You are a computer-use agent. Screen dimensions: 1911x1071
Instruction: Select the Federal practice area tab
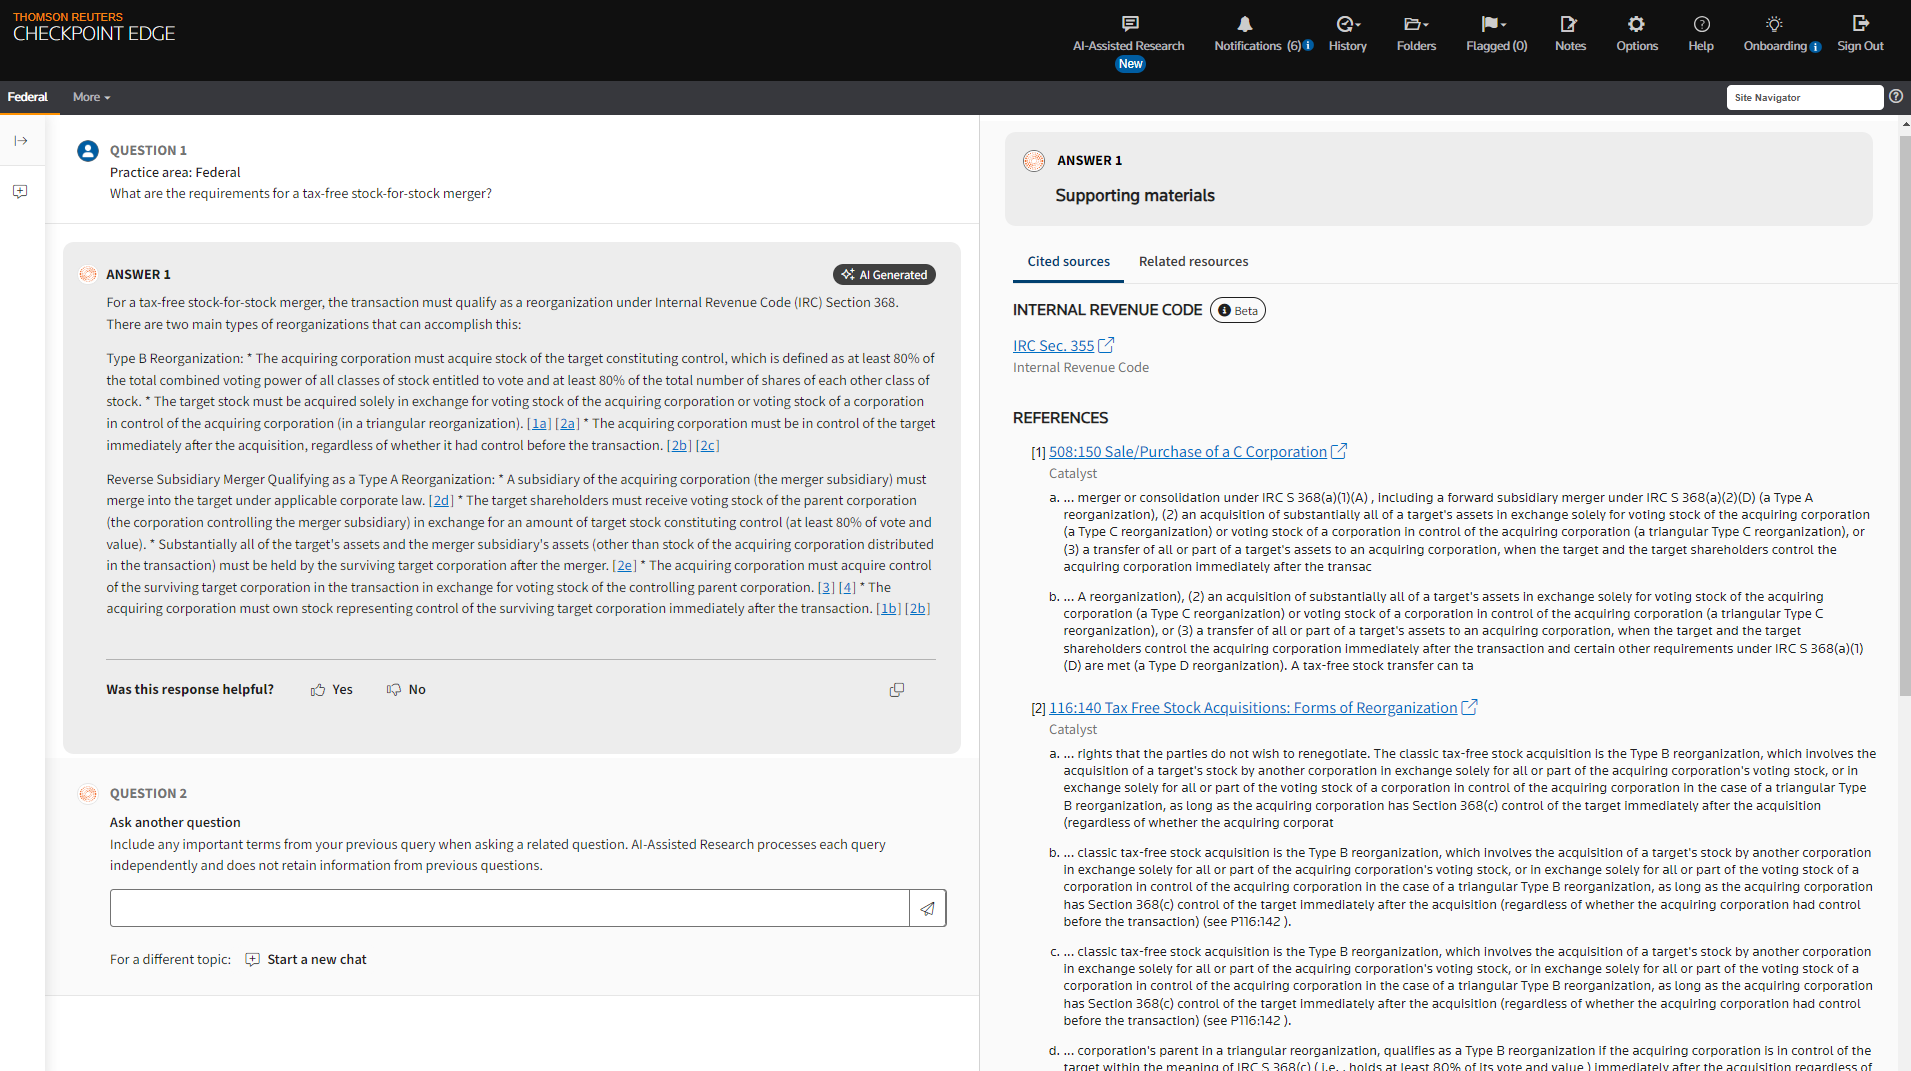point(27,97)
